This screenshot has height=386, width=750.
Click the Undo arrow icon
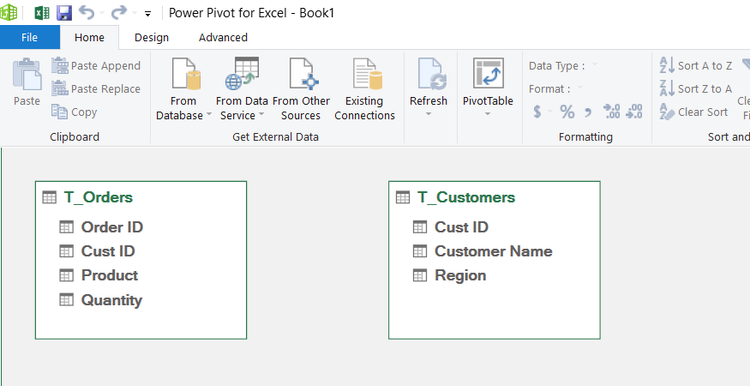tap(87, 12)
